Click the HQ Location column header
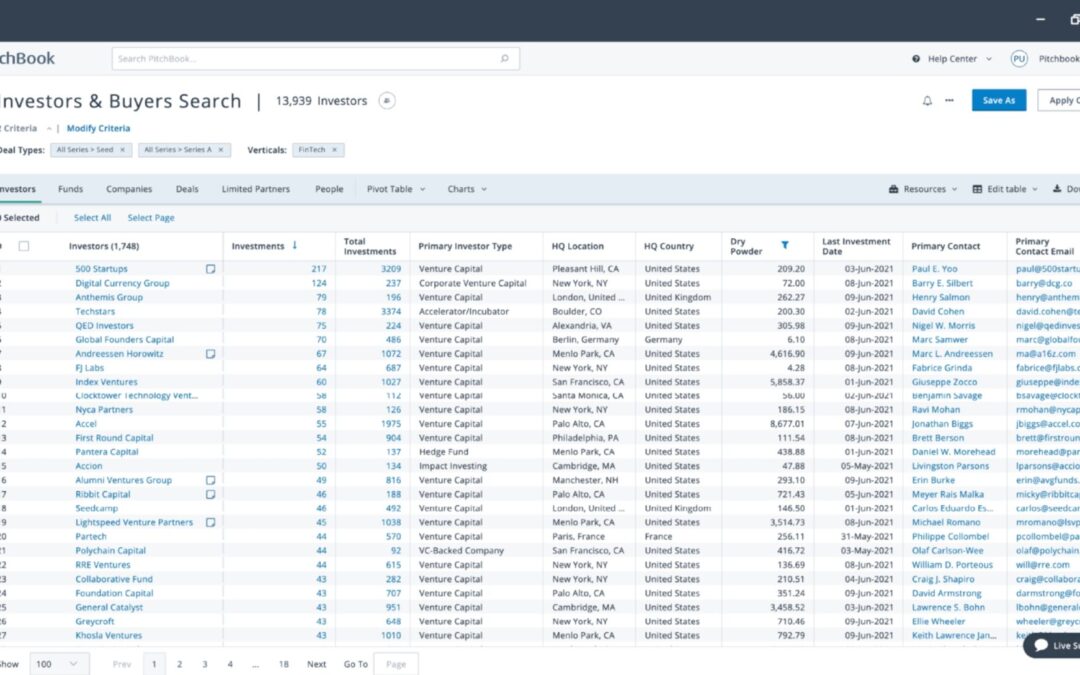Image resolution: width=1080 pixels, height=675 pixels. (577, 246)
